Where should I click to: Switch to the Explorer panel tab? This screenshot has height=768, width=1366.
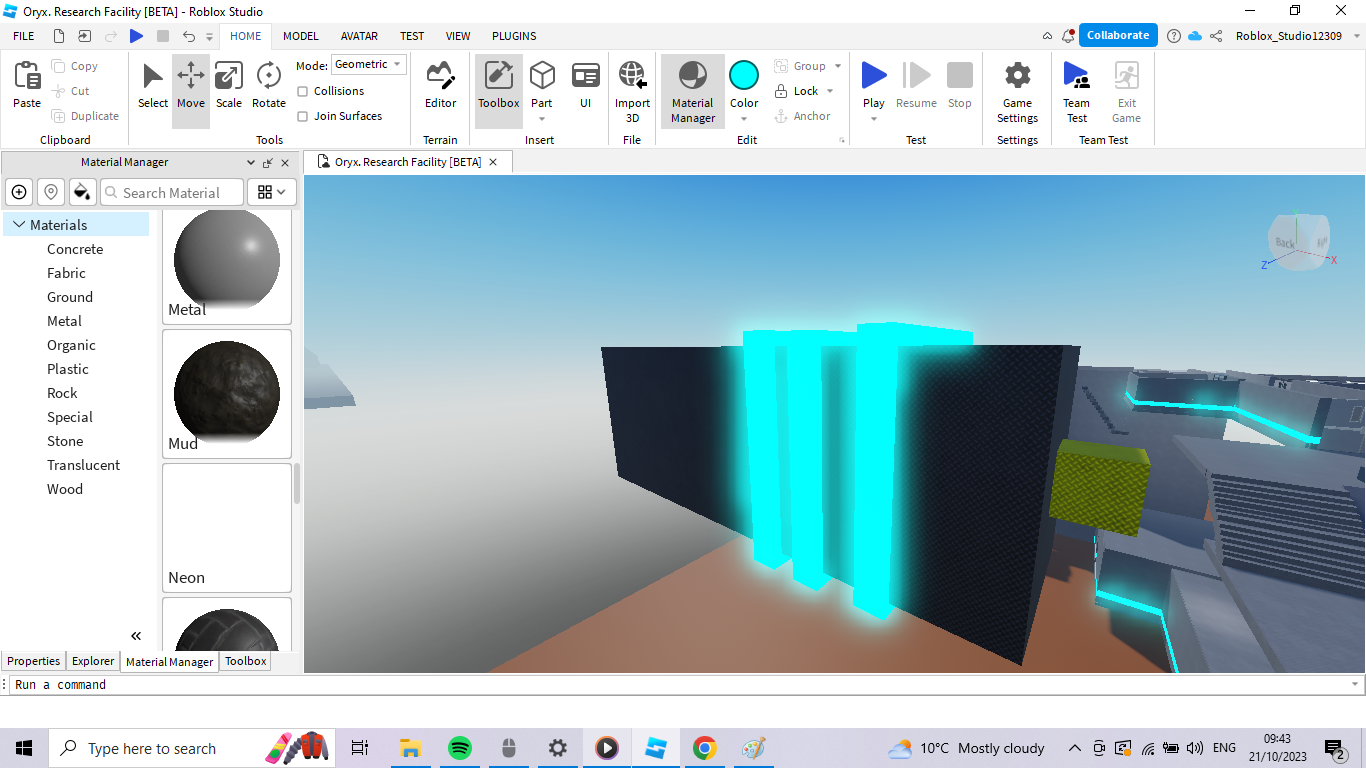tap(93, 661)
